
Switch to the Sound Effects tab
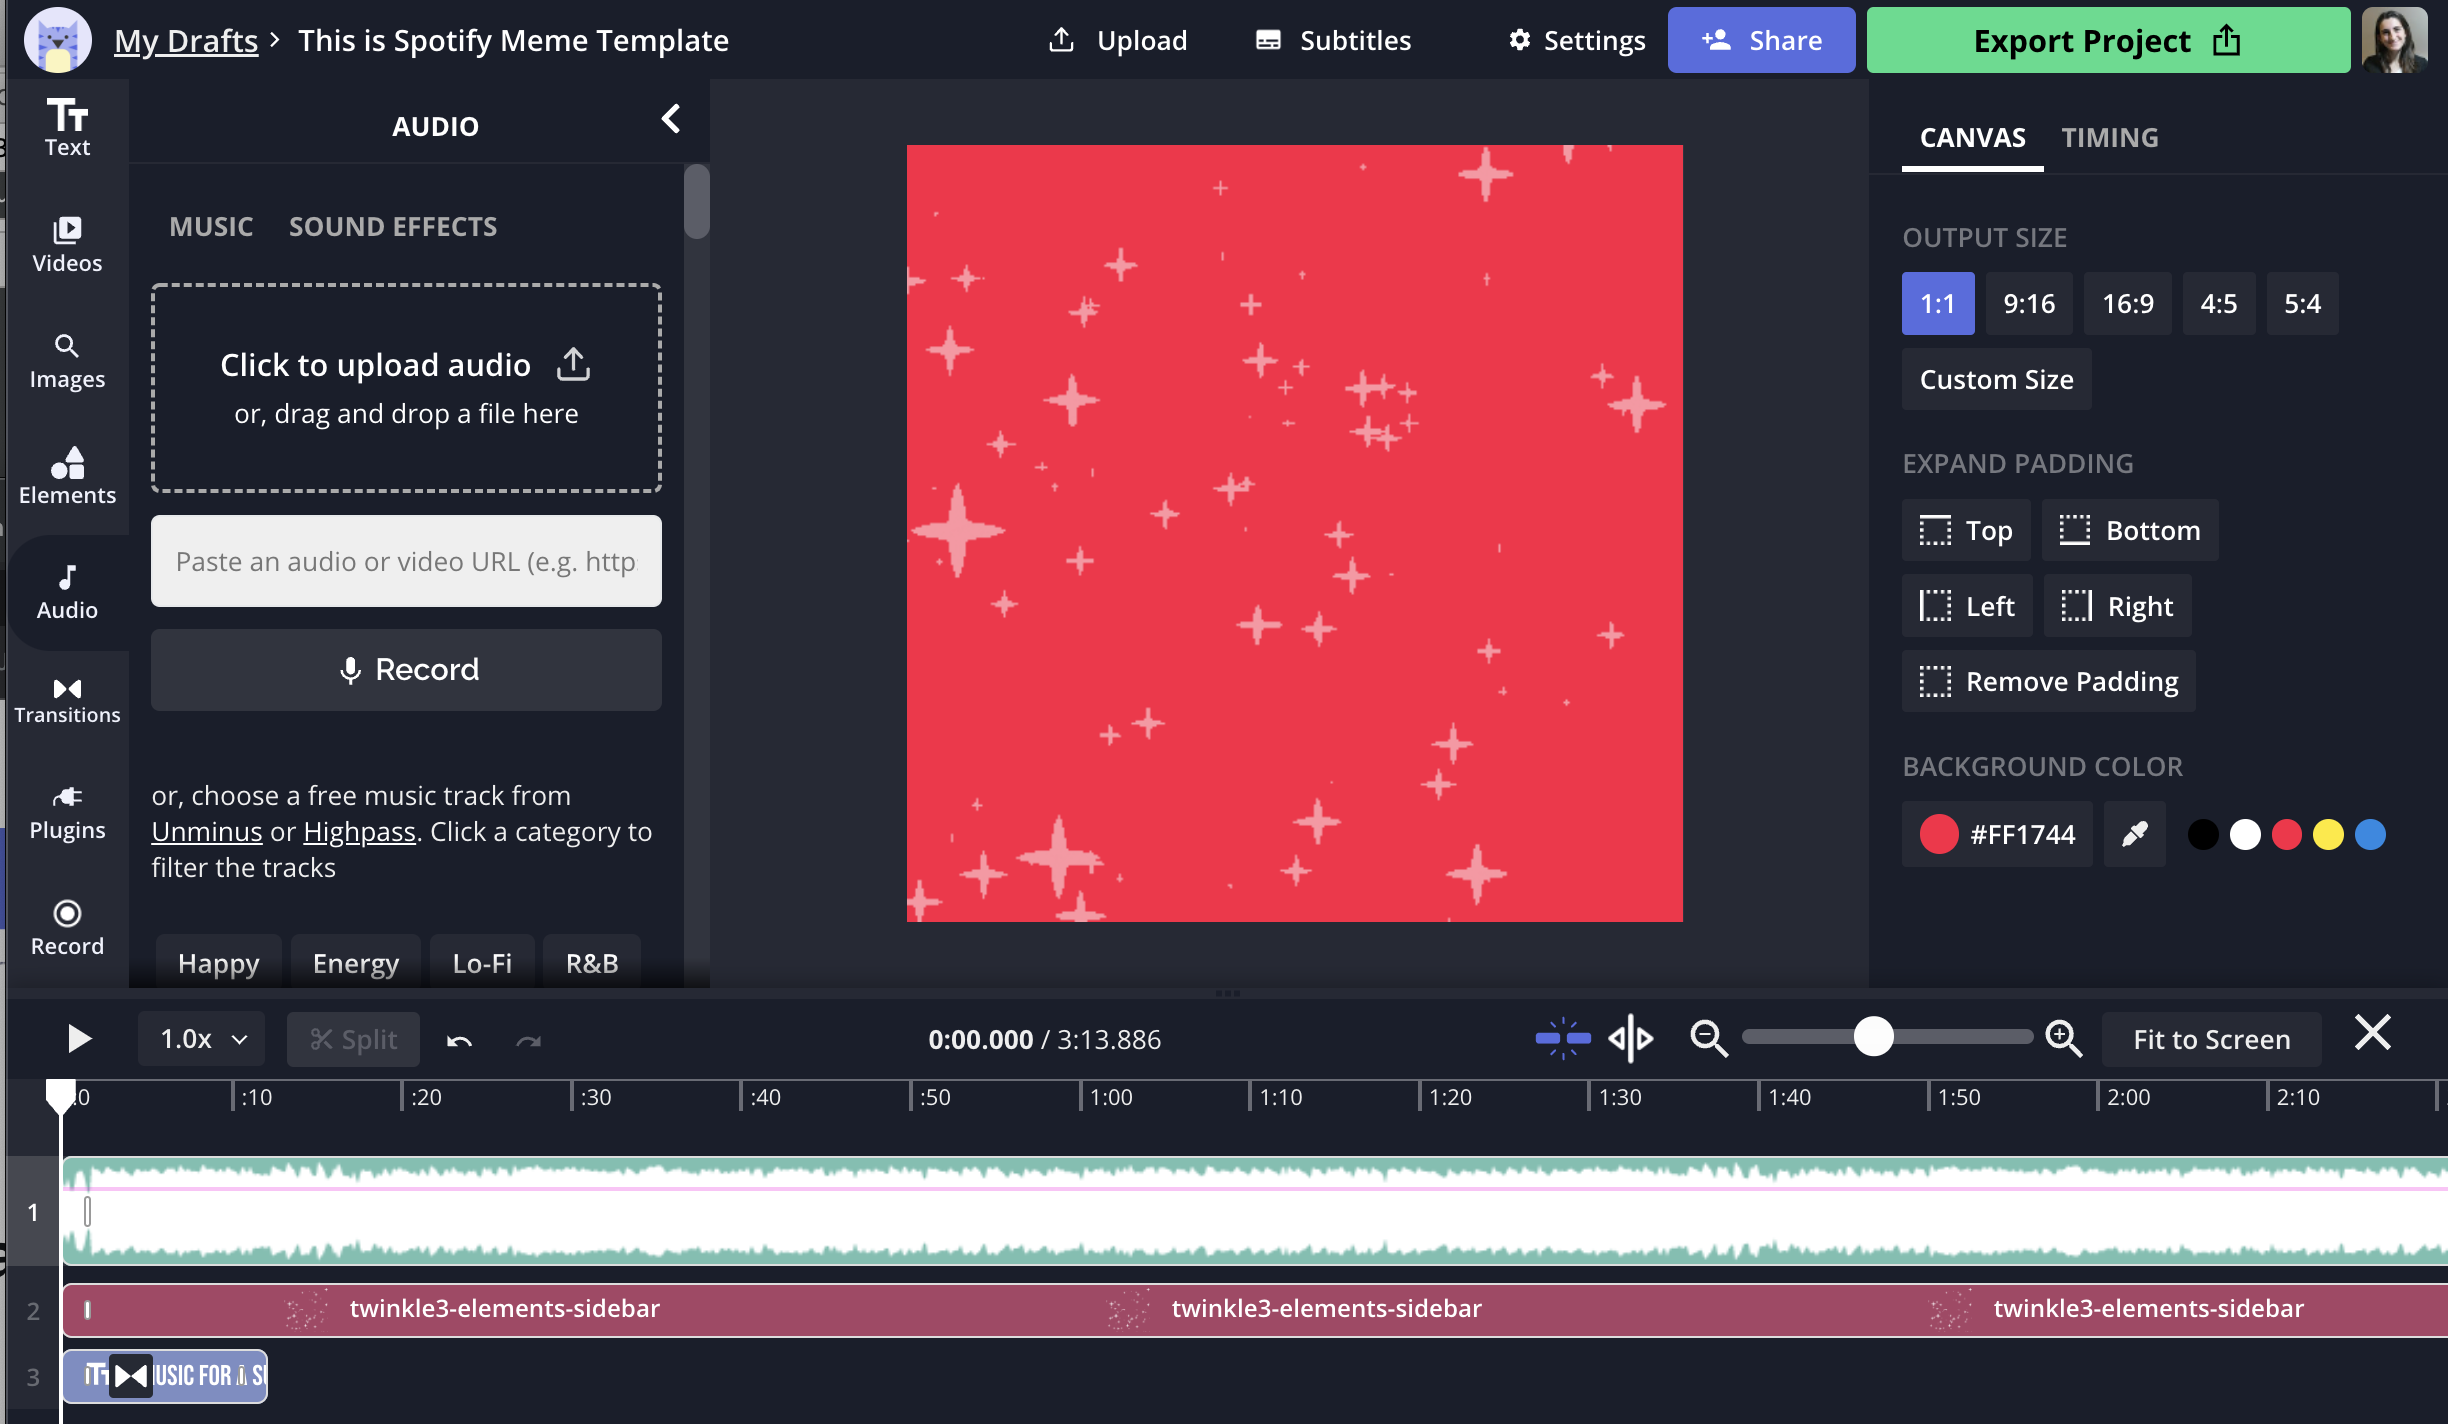click(392, 227)
